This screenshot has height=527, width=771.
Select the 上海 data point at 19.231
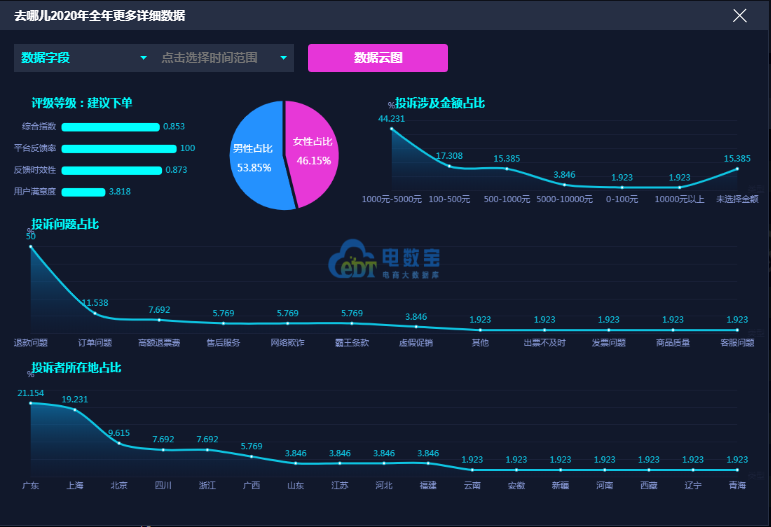tap(75, 410)
